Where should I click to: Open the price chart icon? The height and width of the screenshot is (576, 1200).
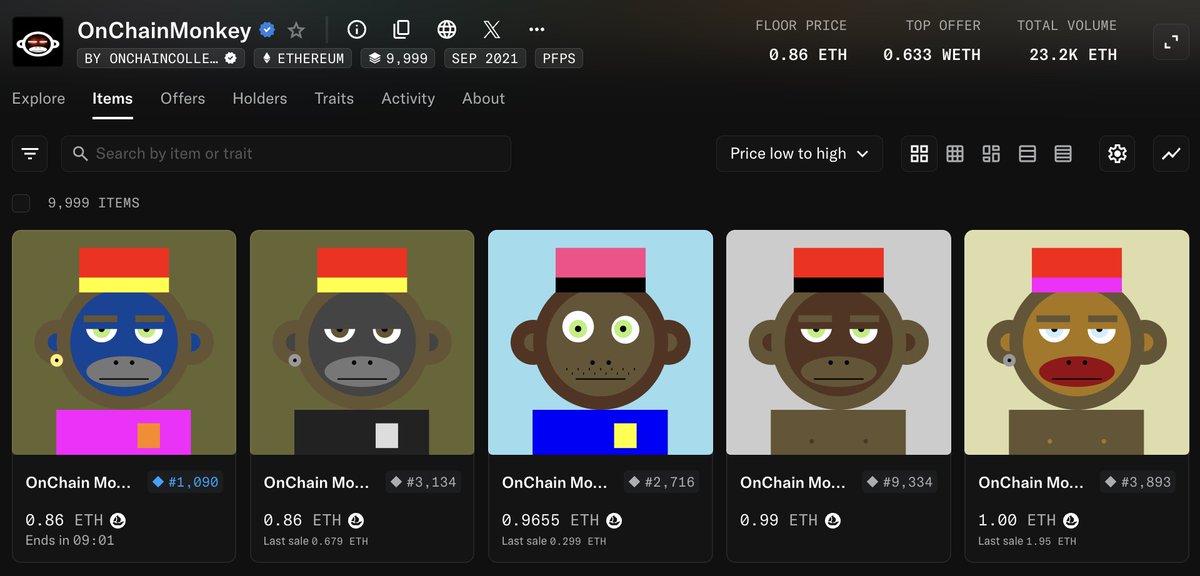pyautogui.click(x=1171, y=154)
